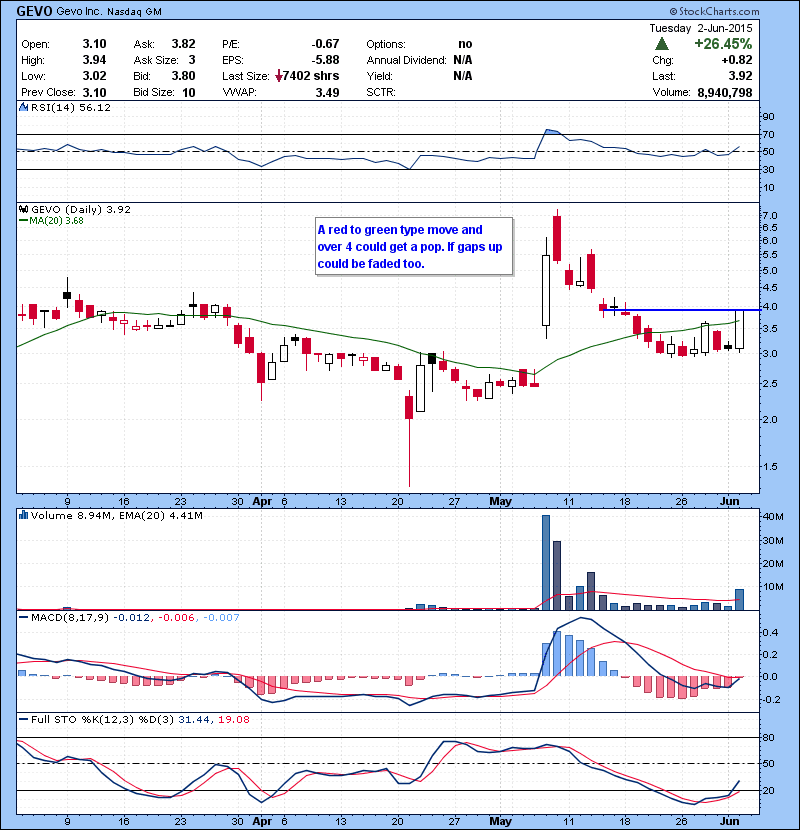The image size is (800, 830).
Task: Click the MACD value -0.012
Action: 131,617
